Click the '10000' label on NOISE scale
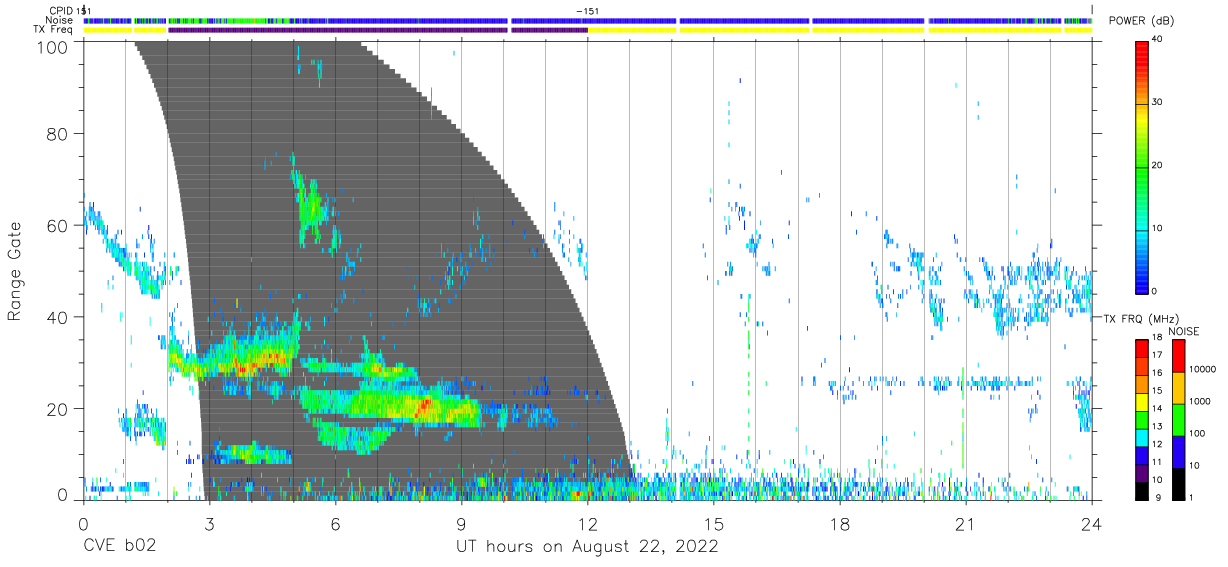 [1204, 369]
